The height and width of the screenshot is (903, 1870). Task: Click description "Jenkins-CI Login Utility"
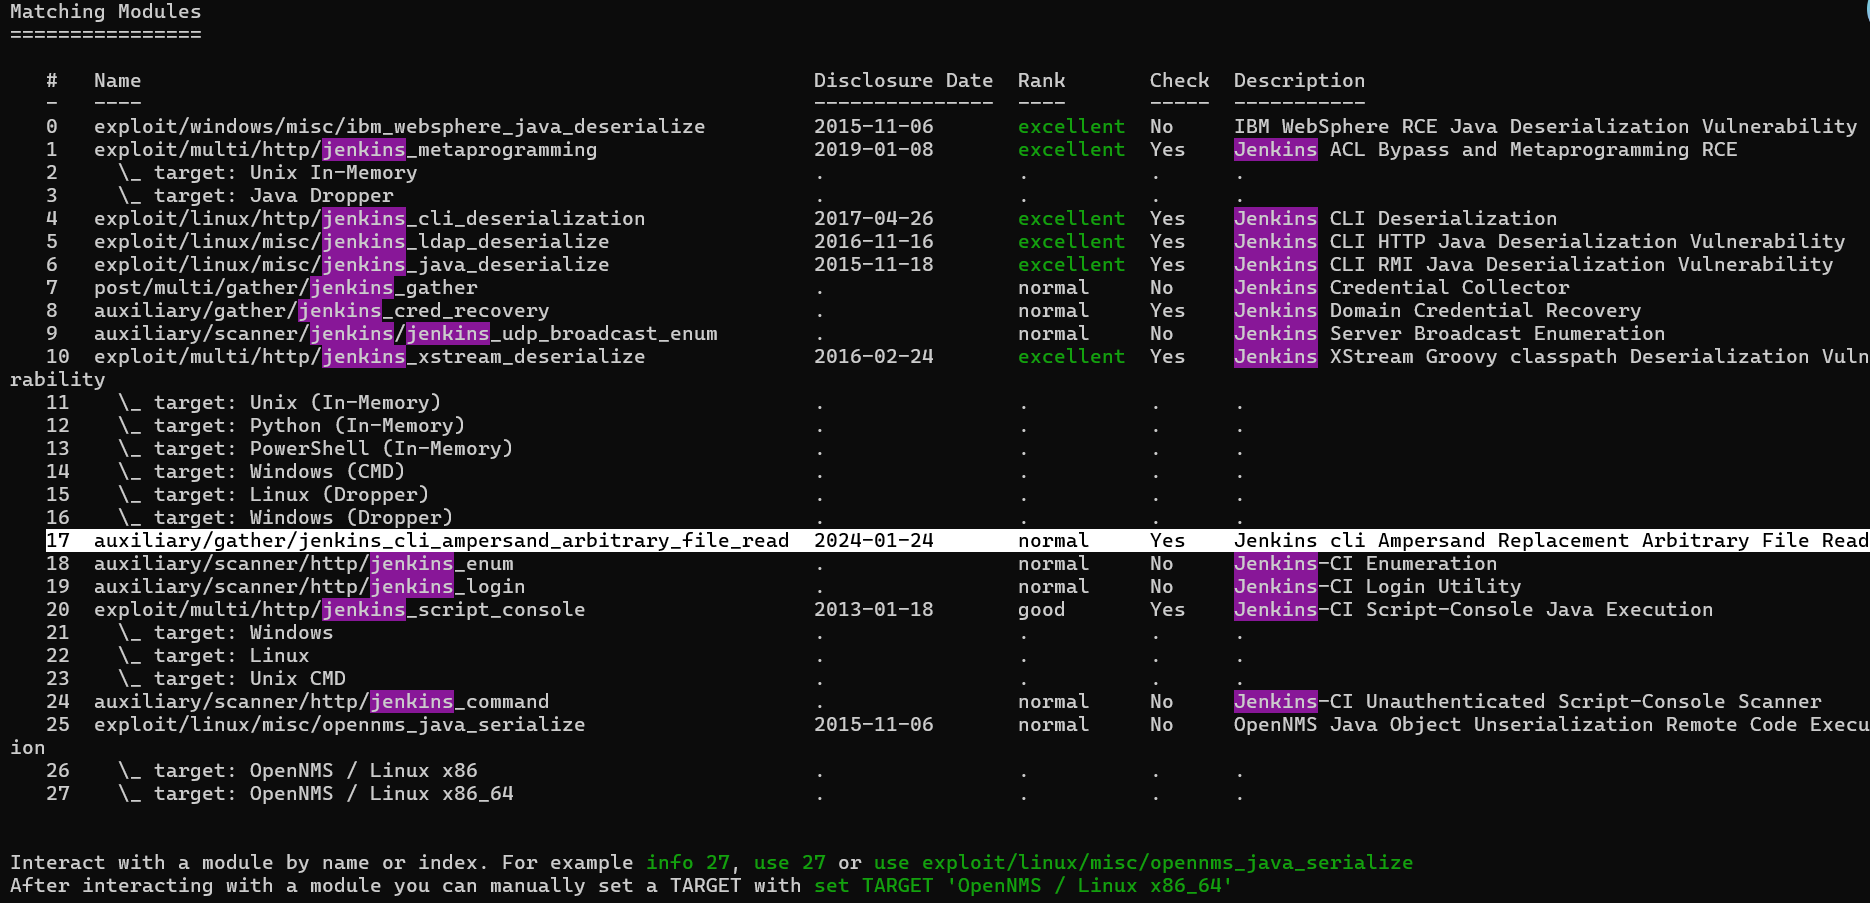[1378, 587]
